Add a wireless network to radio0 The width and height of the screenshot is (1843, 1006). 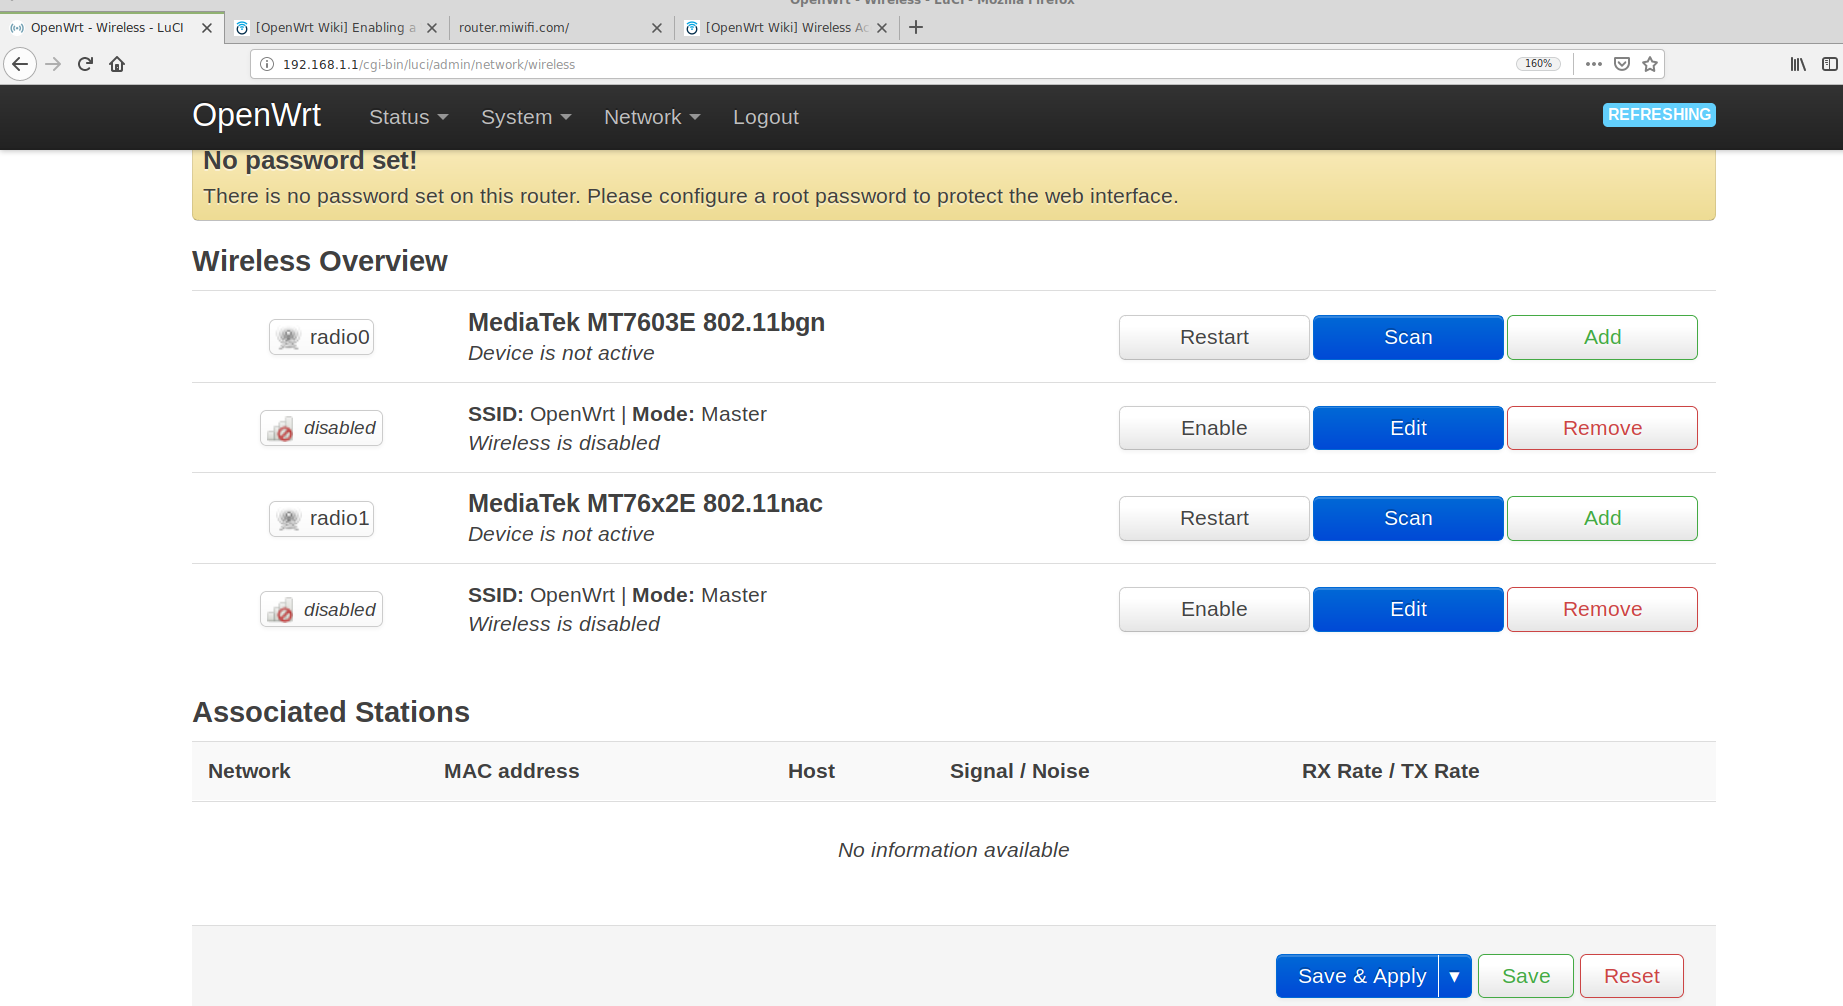pyautogui.click(x=1602, y=337)
